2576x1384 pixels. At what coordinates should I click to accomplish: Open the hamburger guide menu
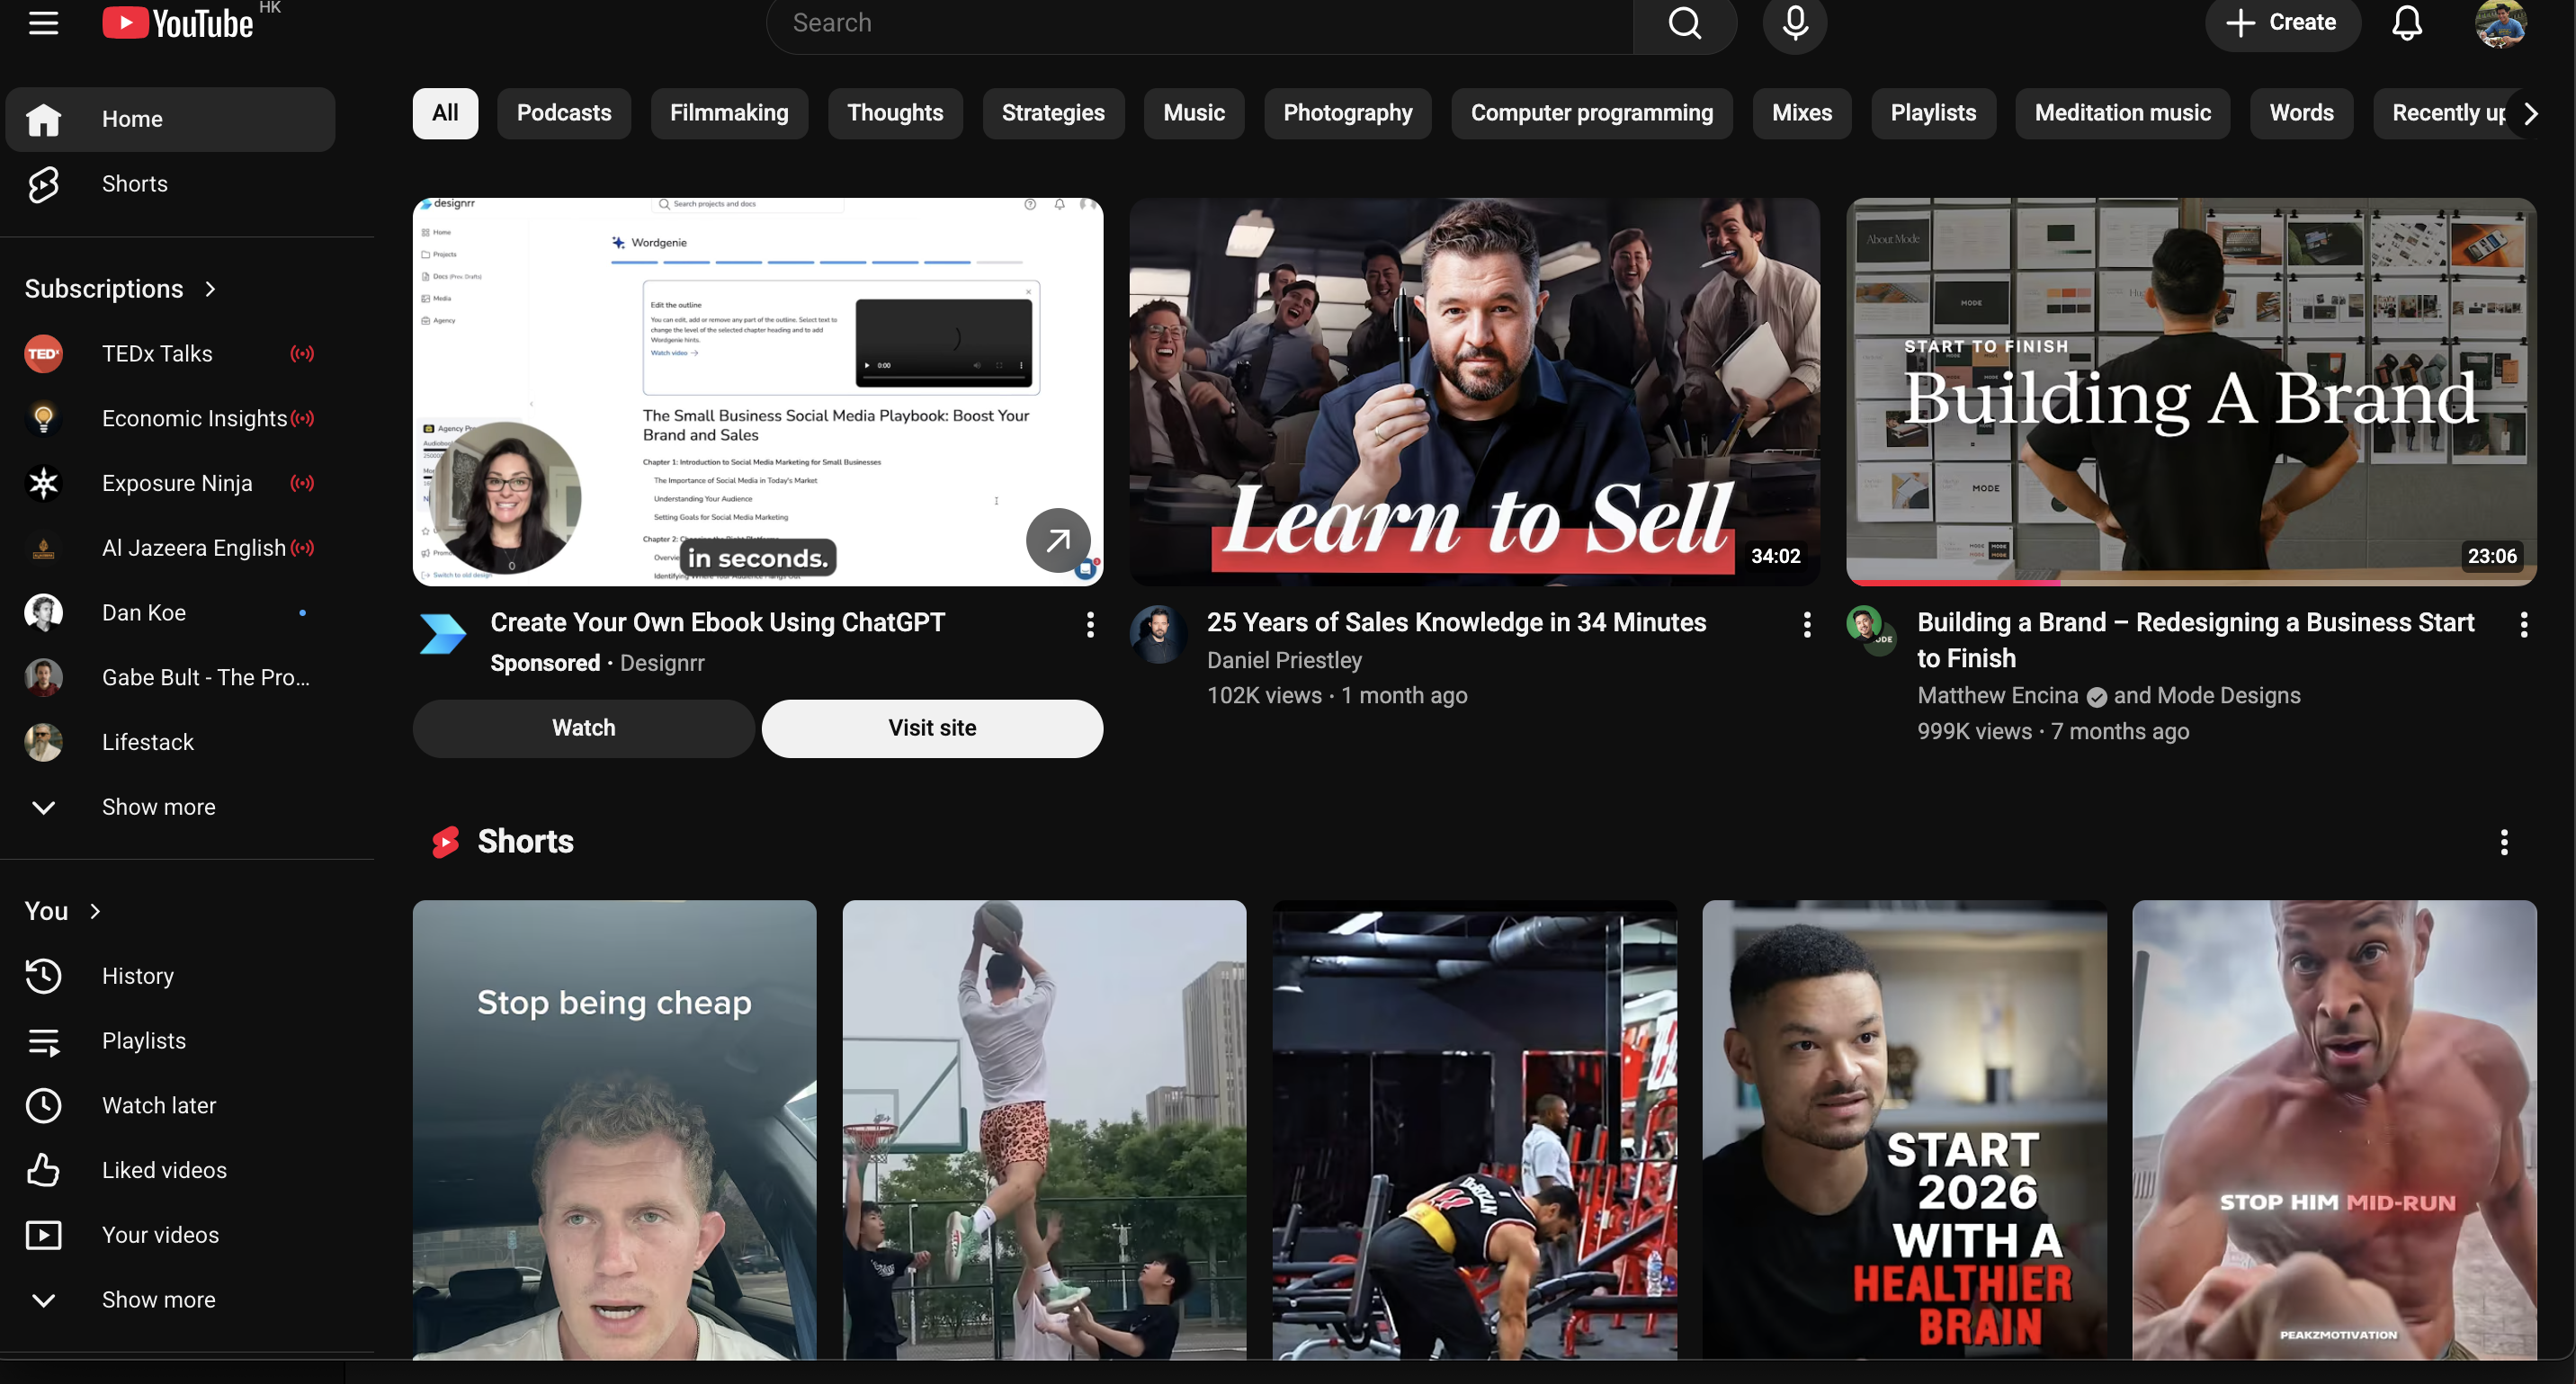coord(43,23)
